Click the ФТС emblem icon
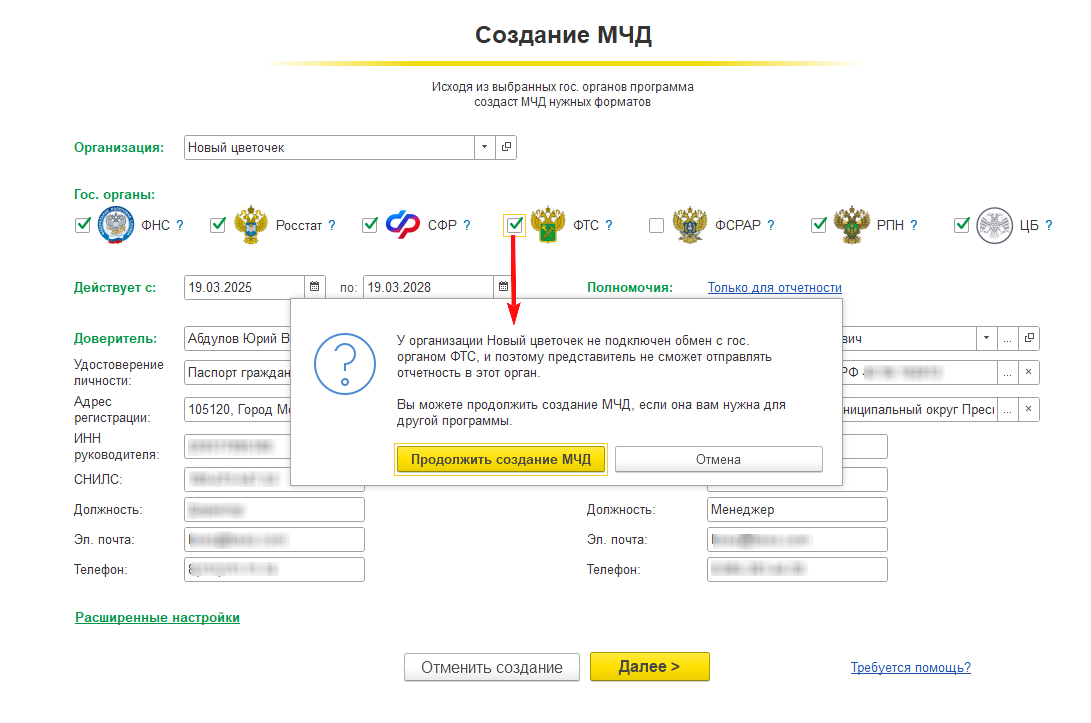 point(548,225)
